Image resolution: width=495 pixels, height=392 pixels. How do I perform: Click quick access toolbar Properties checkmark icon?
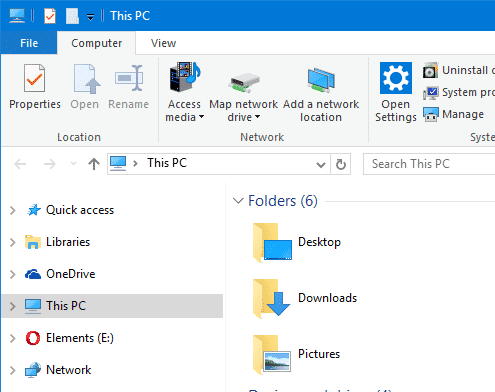point(50,16)
